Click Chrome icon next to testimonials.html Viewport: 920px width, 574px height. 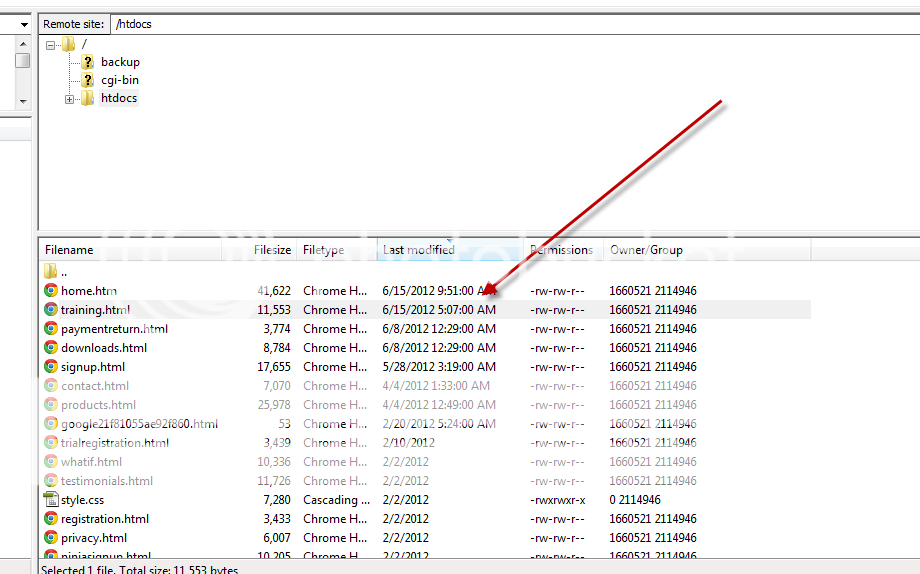(51, 481)
